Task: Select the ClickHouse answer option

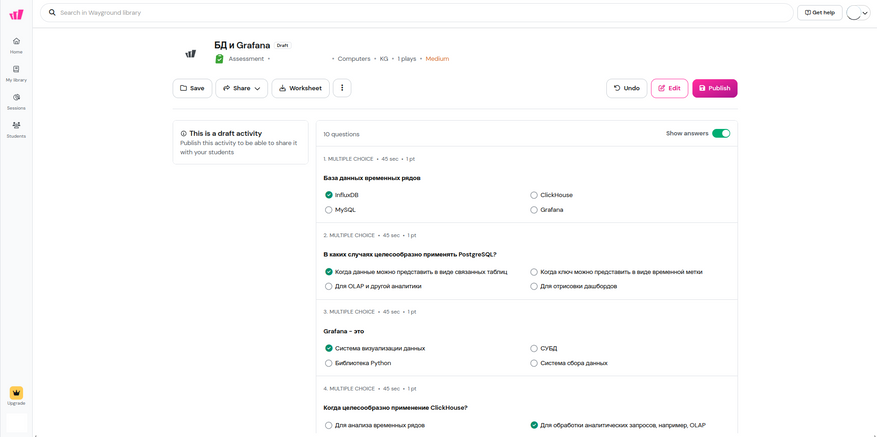Action: coord(534,195)
